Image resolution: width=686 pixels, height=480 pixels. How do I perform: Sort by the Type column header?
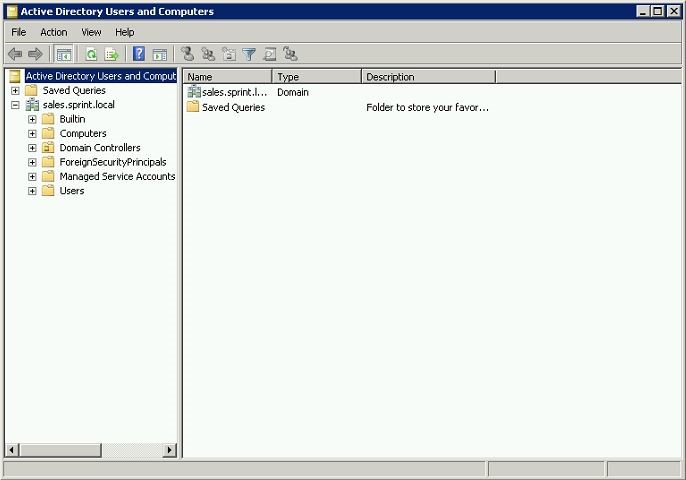pyautogui.click(x=317, y=77)
